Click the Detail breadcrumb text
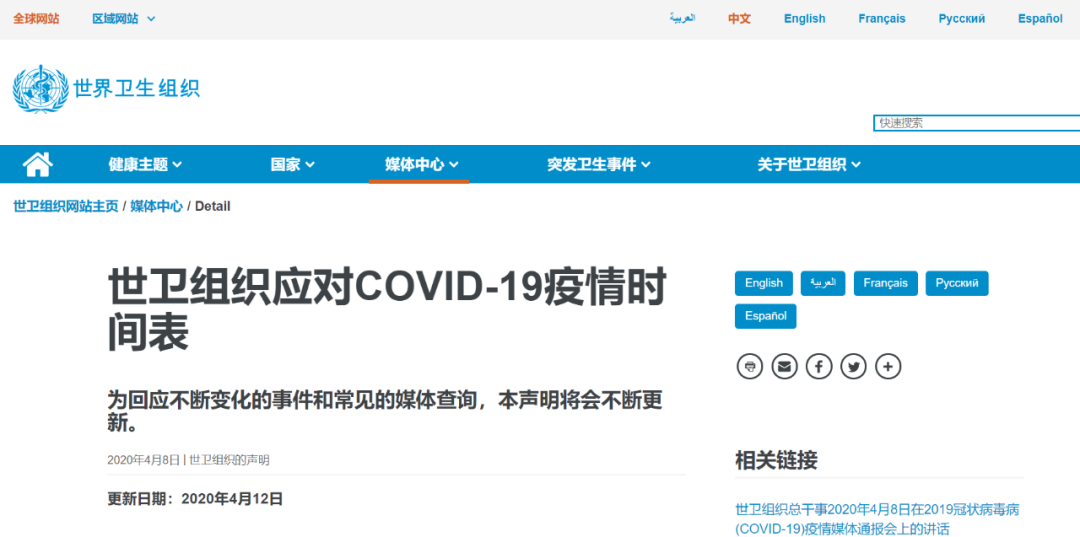 coord(213,206)
